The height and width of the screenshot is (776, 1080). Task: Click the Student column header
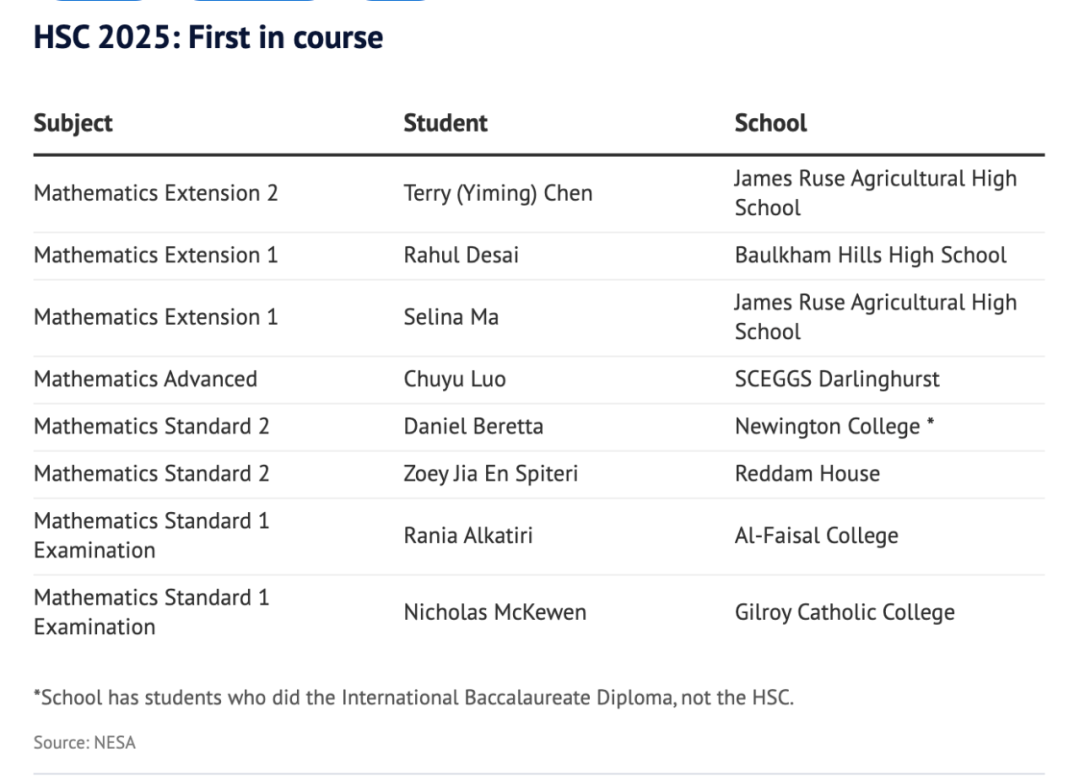pos(445,123)
